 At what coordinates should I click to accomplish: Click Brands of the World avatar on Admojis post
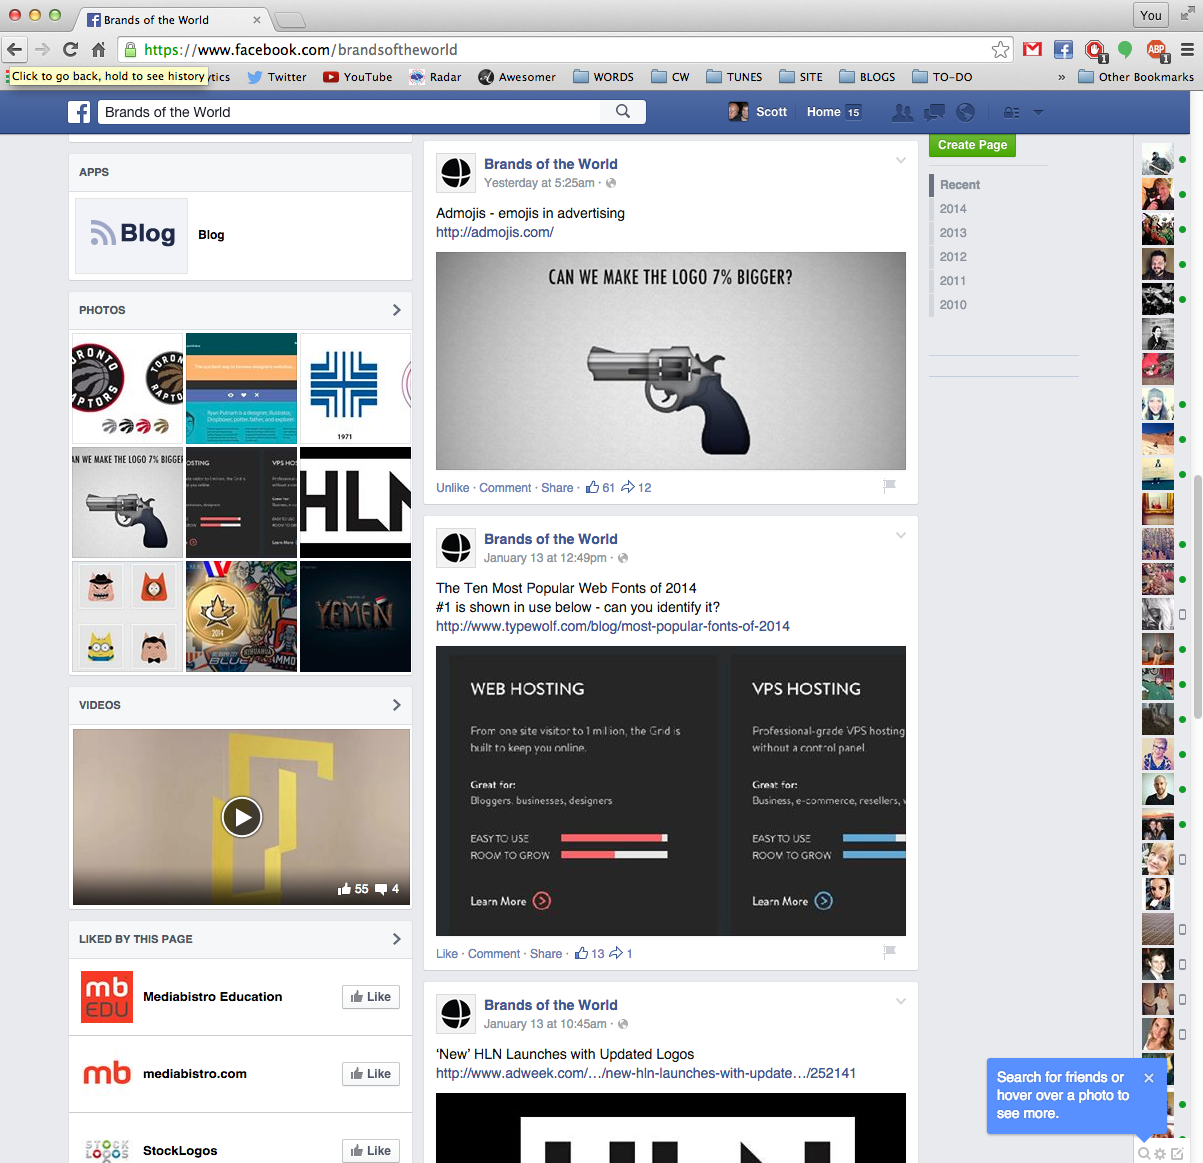(x=456, y=173)
